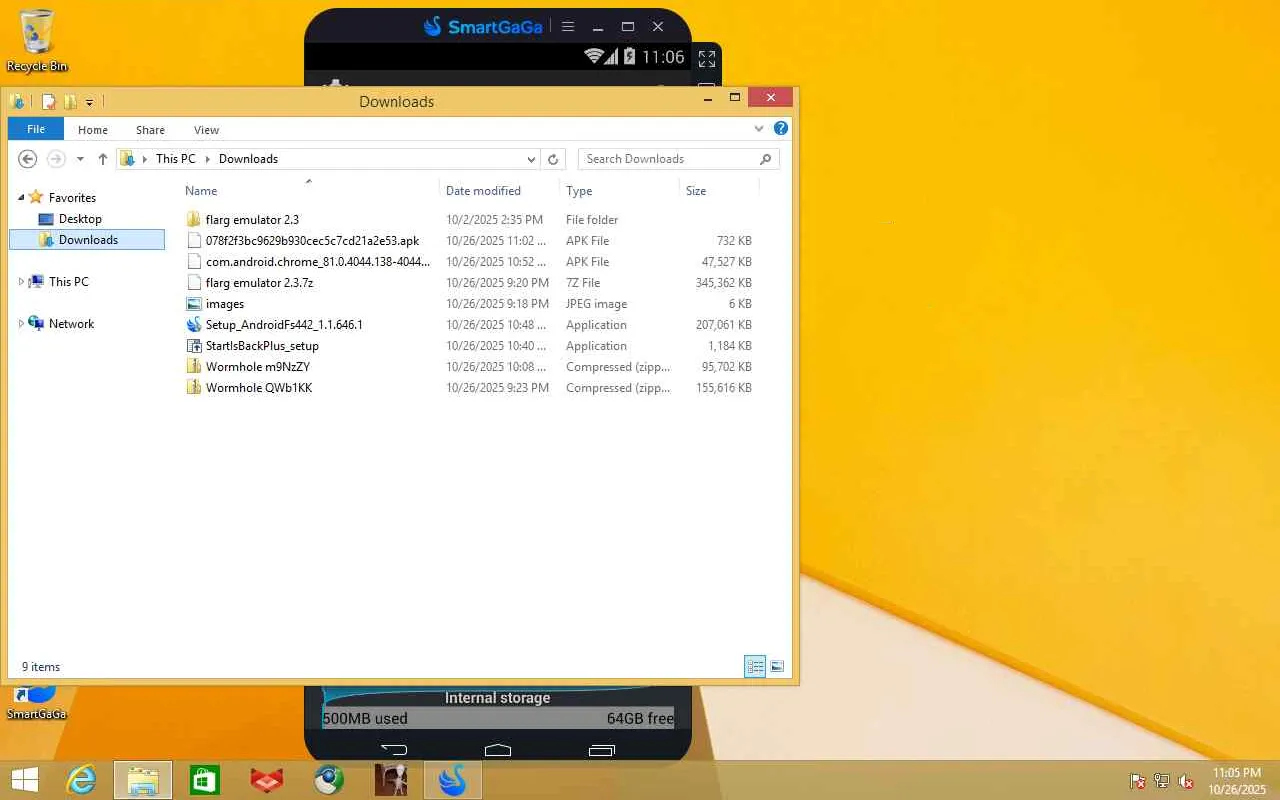
Task: Click the File Explorer taskbar button
Action: pos(143,780)
